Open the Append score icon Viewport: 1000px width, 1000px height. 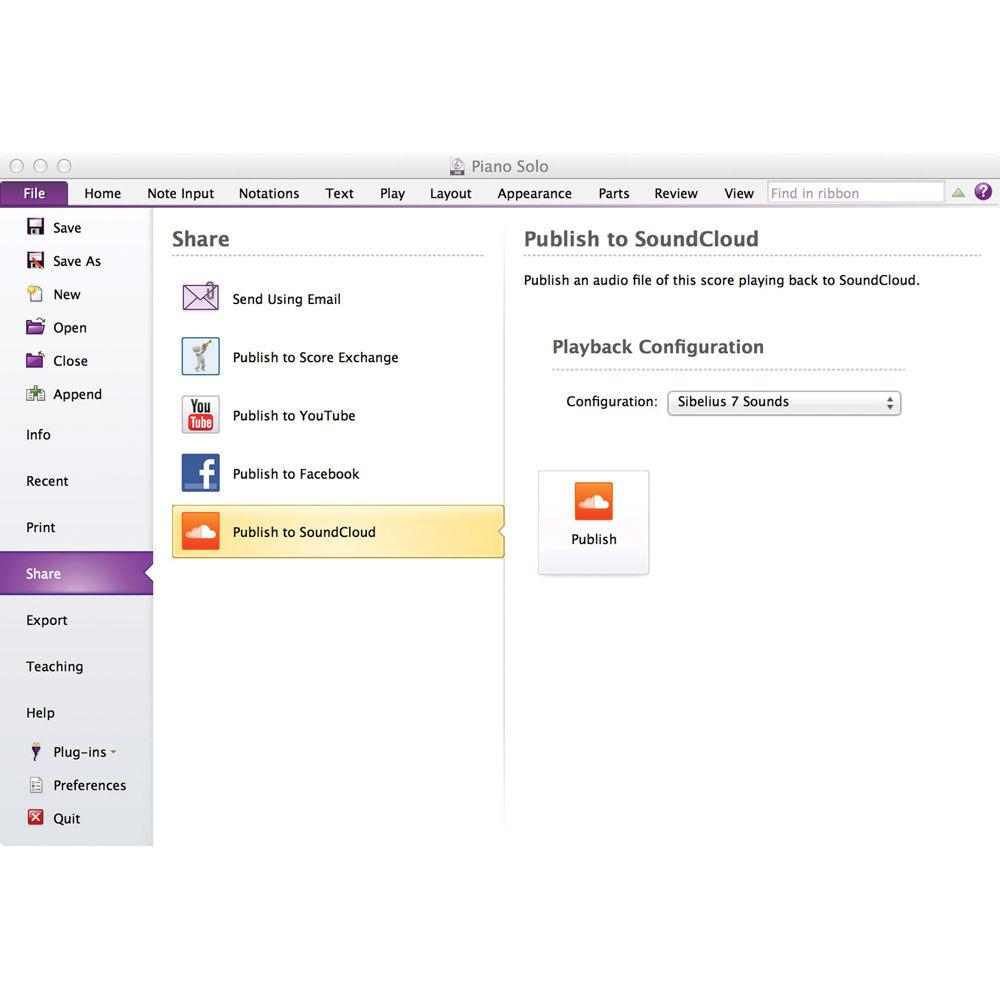pos(35,394)
